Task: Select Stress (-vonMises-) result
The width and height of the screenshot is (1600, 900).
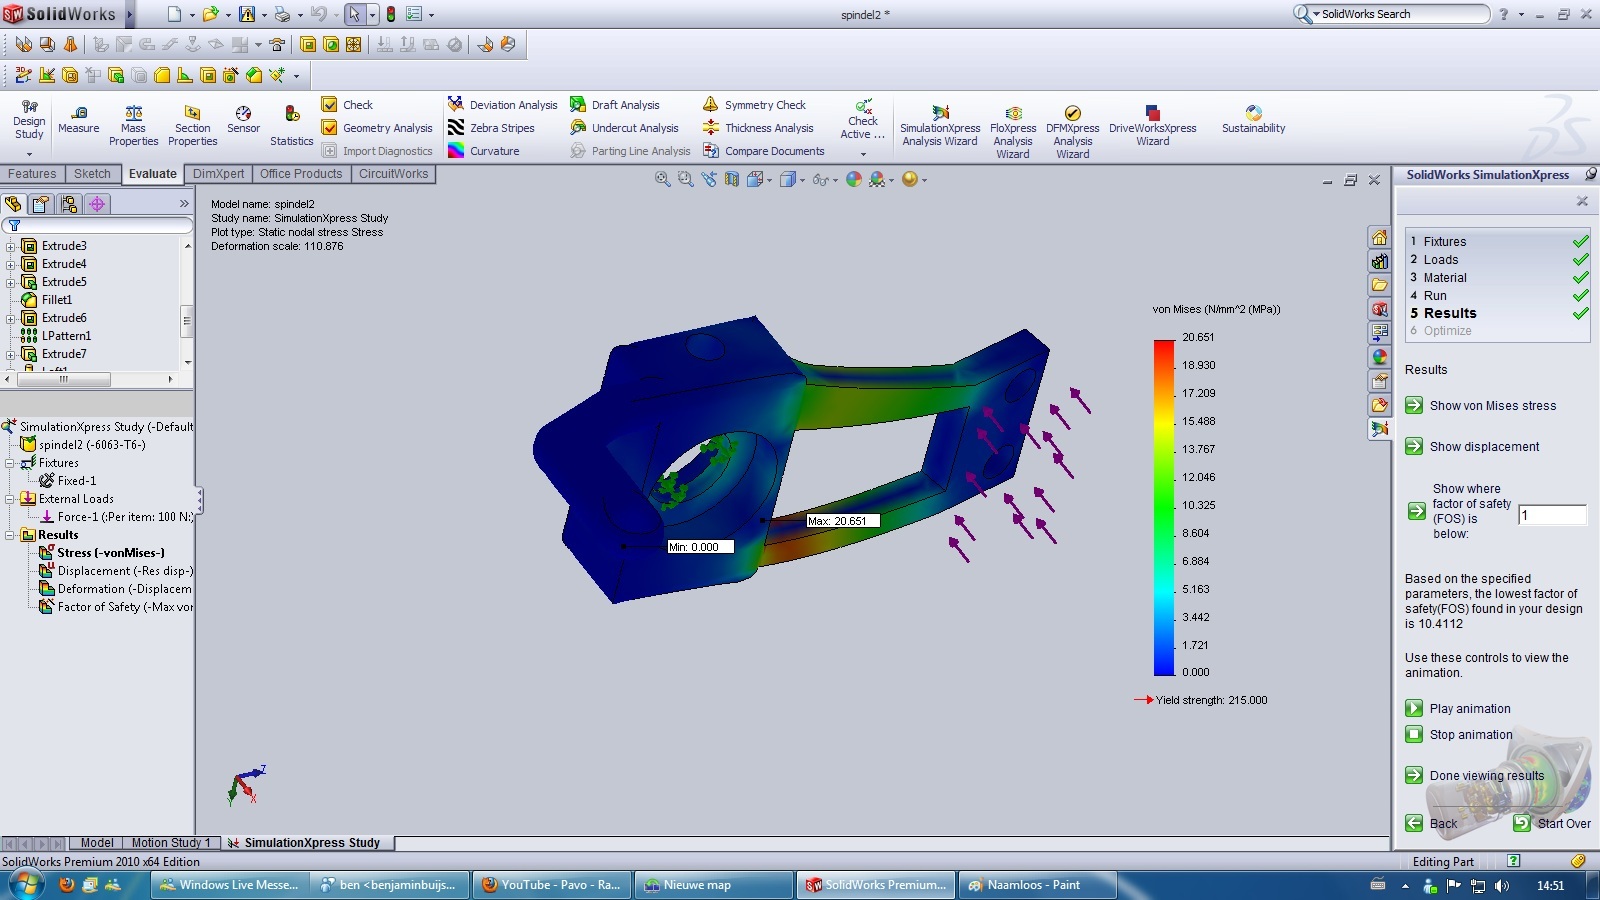Action: (102, 553)
